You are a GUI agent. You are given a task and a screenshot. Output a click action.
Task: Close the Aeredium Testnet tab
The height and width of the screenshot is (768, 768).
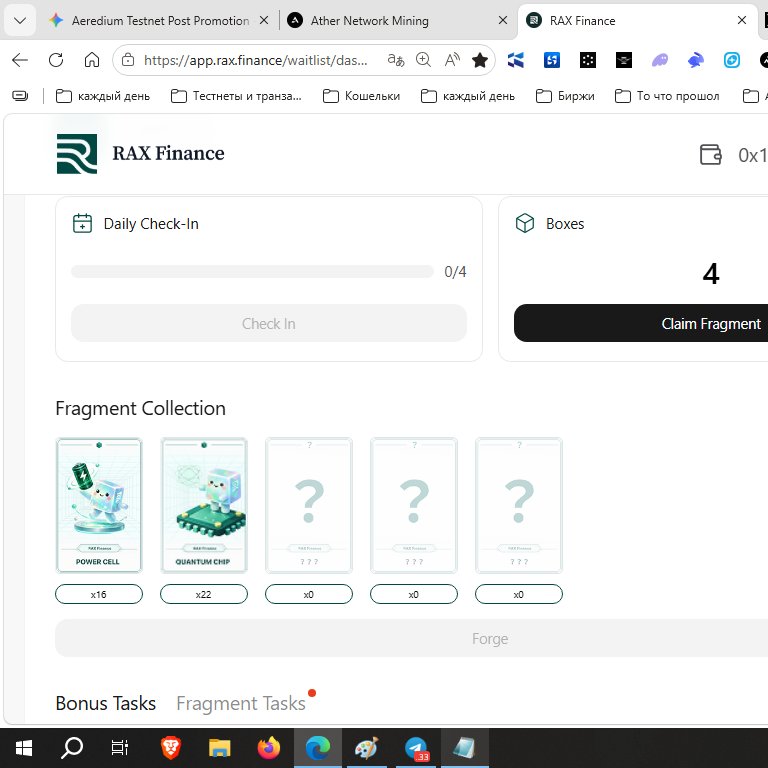click(264, 21)
